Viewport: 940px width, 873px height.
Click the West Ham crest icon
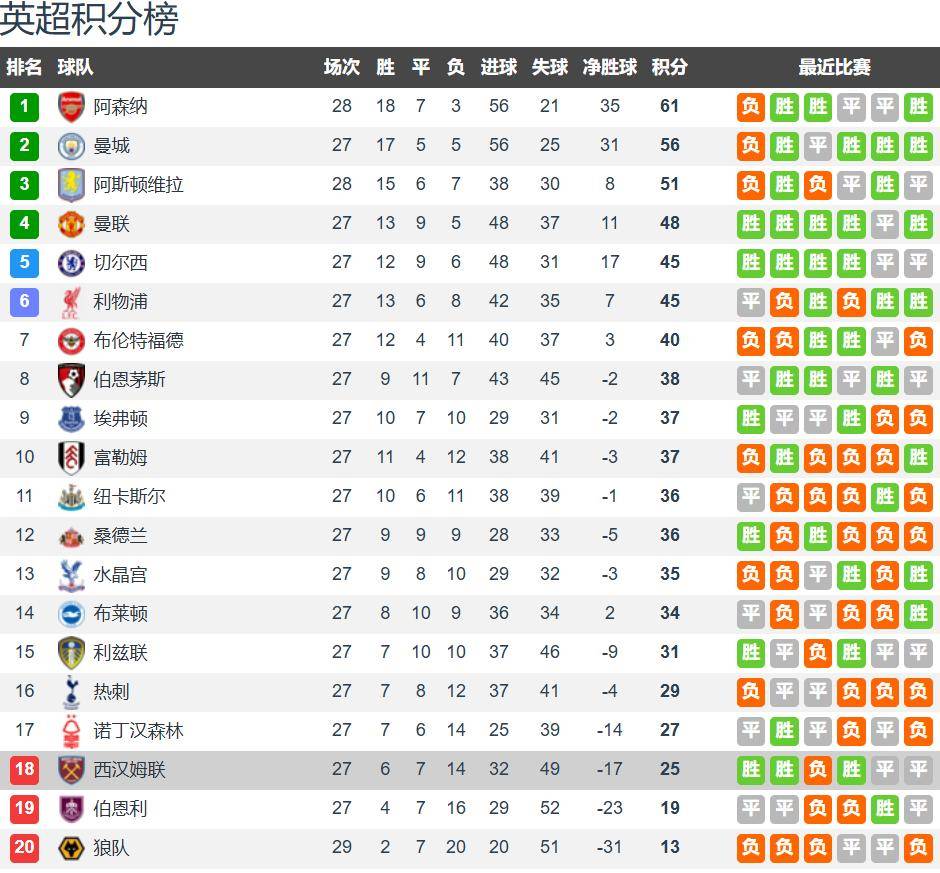tap(71, 770)
